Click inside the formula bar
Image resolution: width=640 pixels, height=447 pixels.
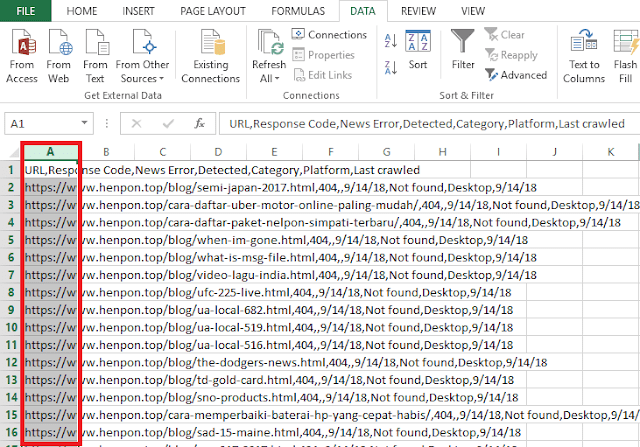click(x=429, y=124)
